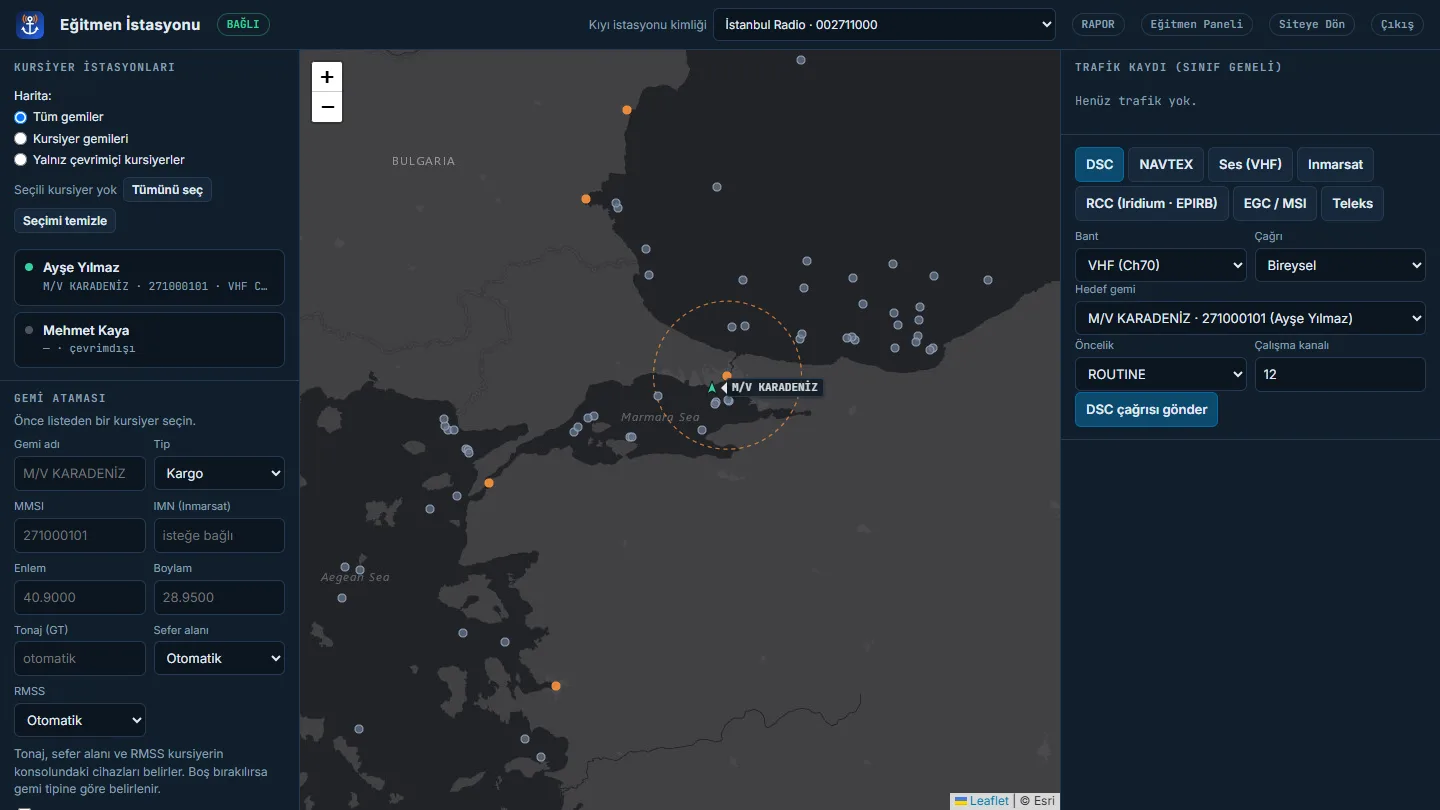Open the Teleks tab

click(x=1353, y=203)
